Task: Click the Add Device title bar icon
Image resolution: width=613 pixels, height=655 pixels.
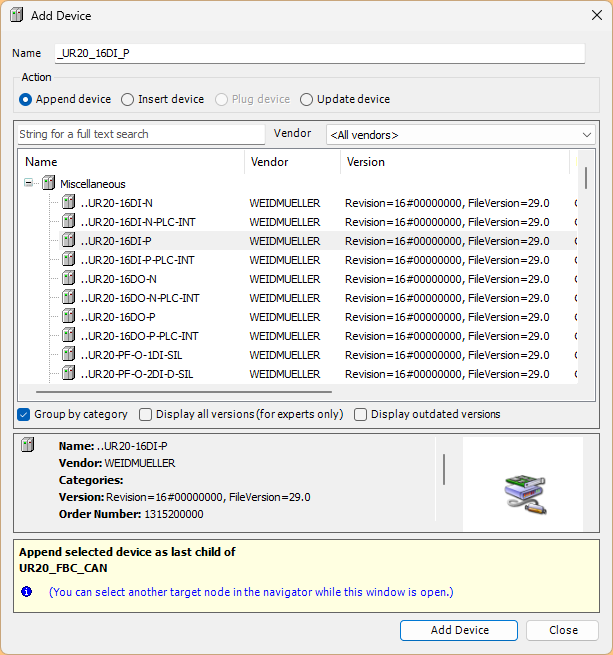Action: (x=17, y=15)
